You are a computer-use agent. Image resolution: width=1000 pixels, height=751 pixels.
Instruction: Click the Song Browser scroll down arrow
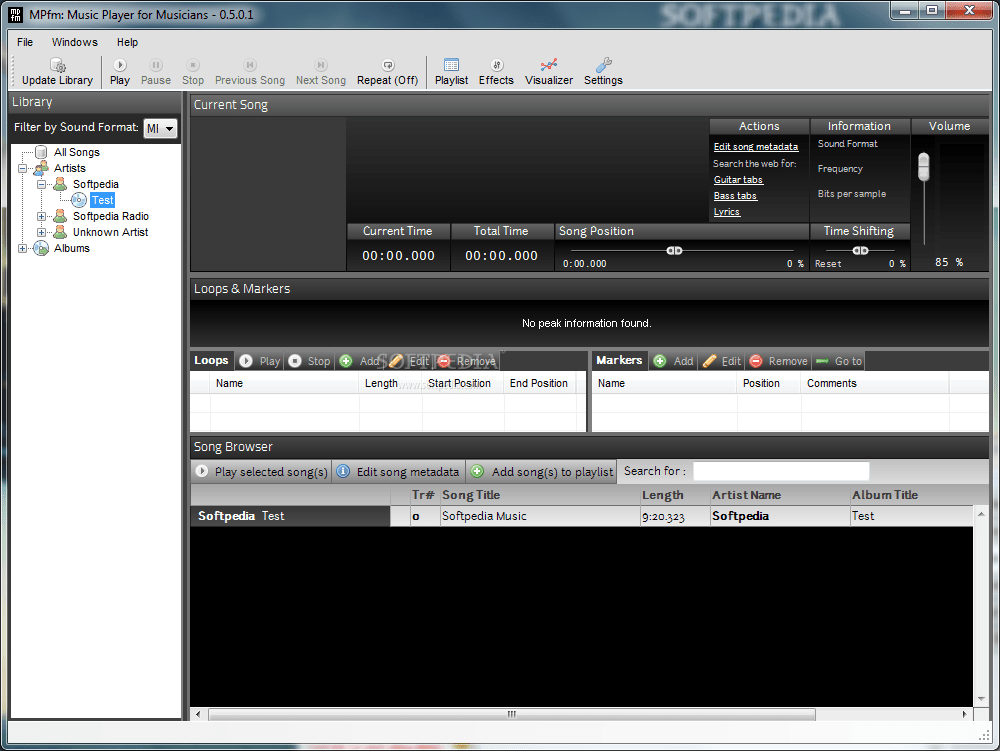click(x=981, y=699)
